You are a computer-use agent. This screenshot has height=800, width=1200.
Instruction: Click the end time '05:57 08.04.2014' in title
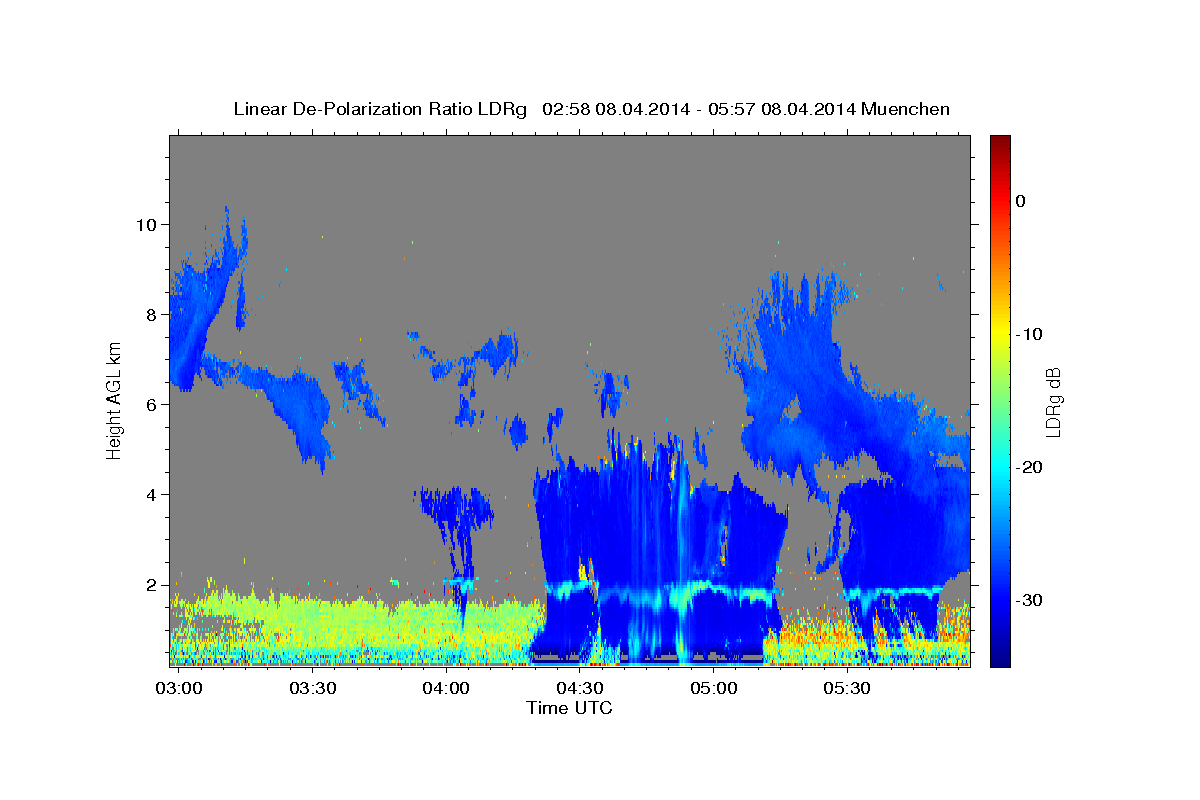point(782,109)
